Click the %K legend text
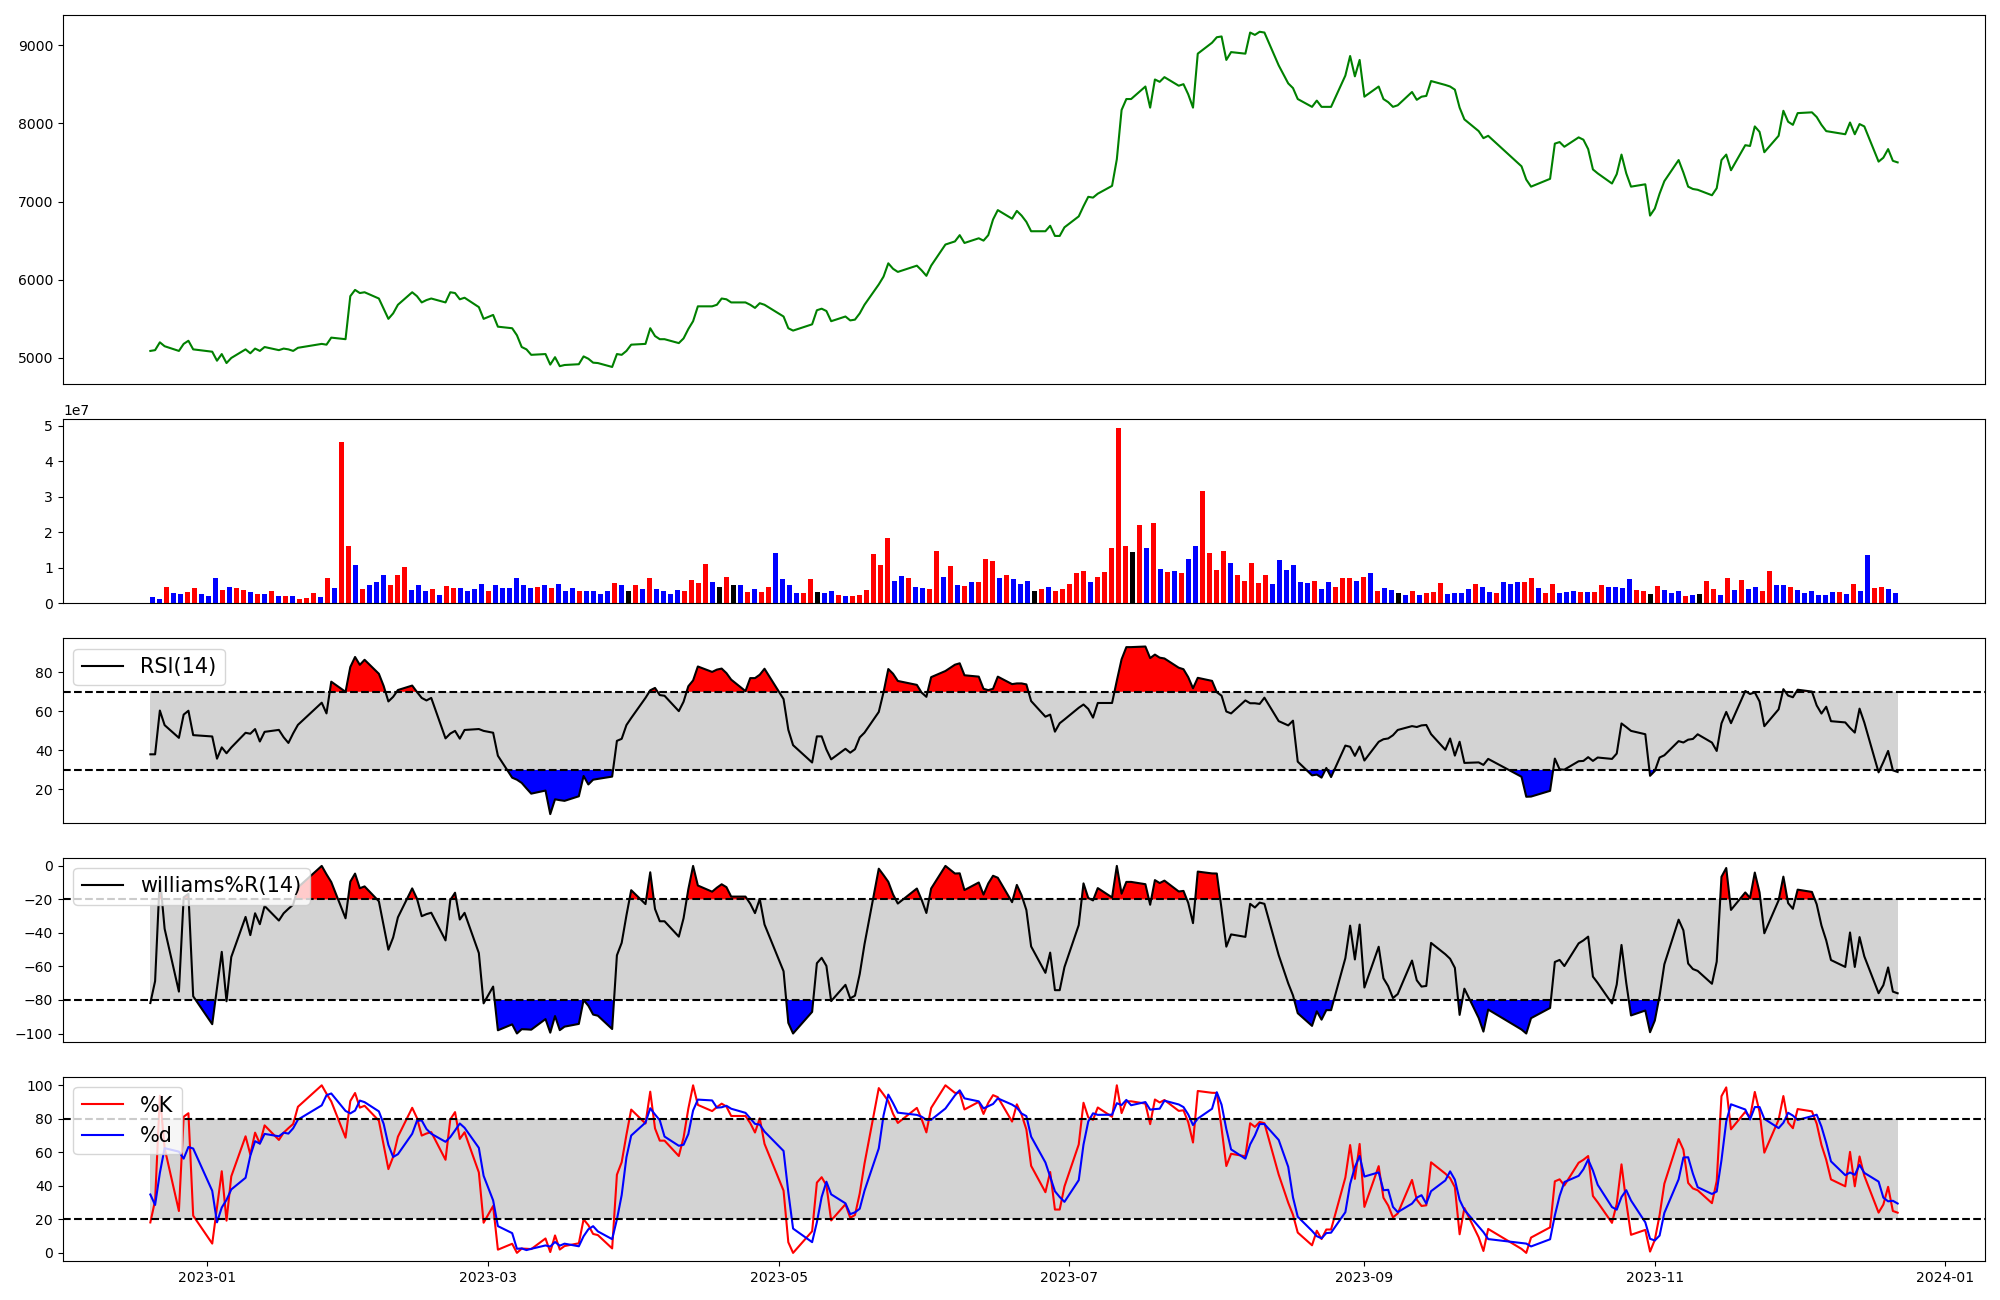Image resolution: width=2000 pixels, height=1300 pixels. 156,1105
